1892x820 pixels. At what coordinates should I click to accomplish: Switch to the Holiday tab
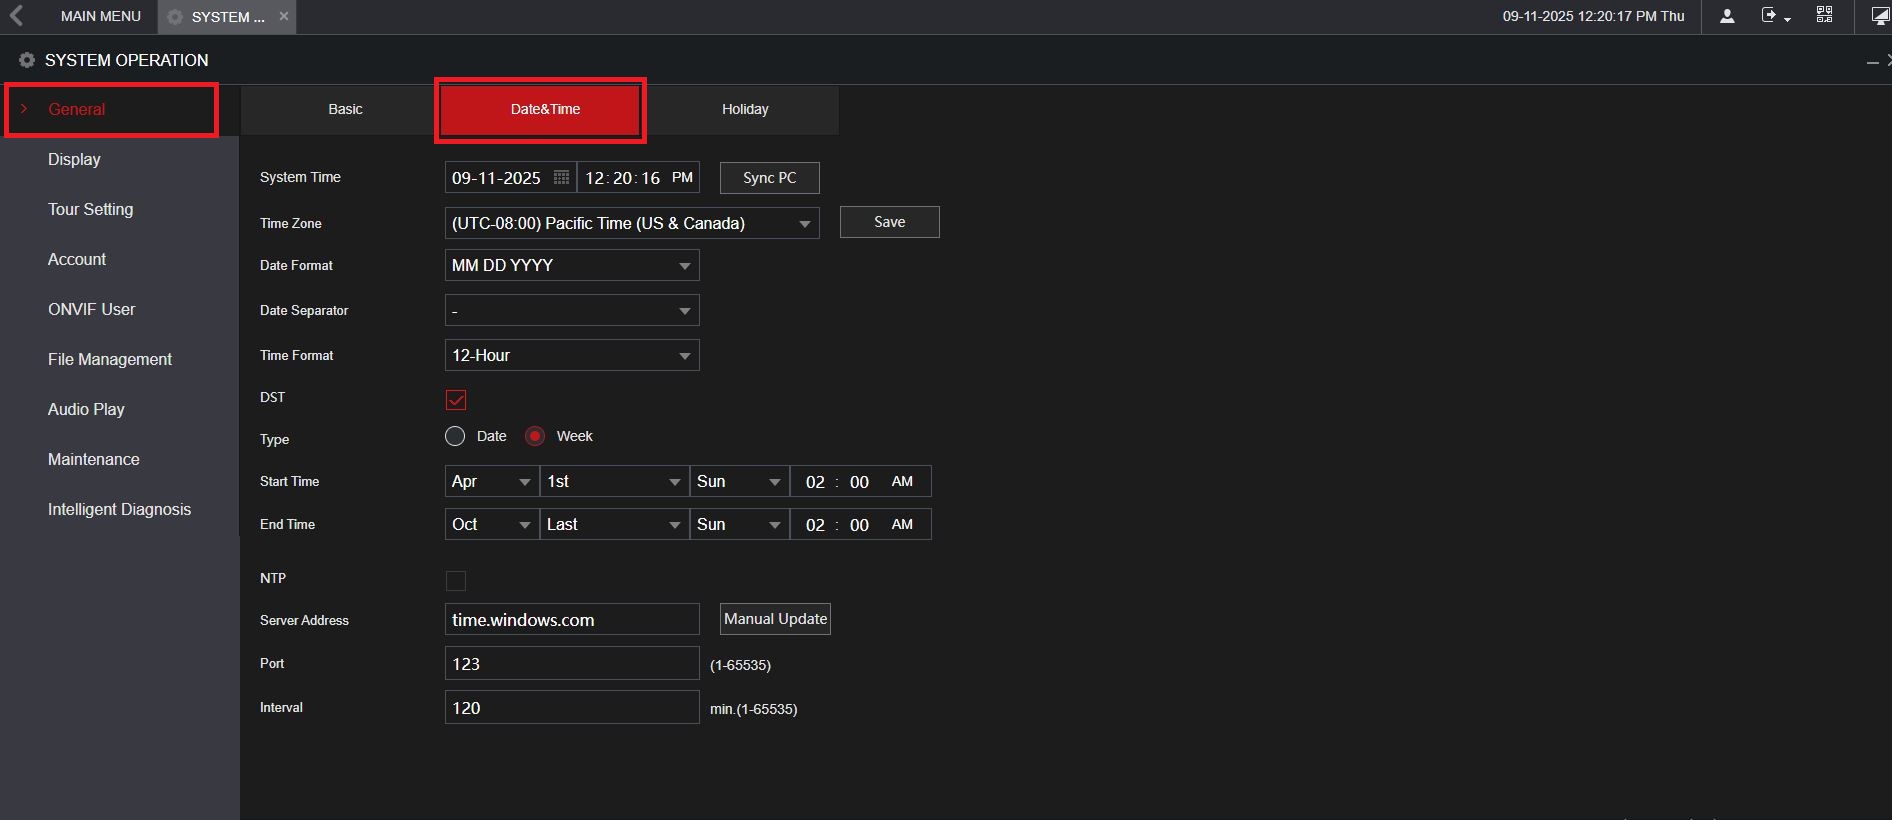(x=745, y=109)
